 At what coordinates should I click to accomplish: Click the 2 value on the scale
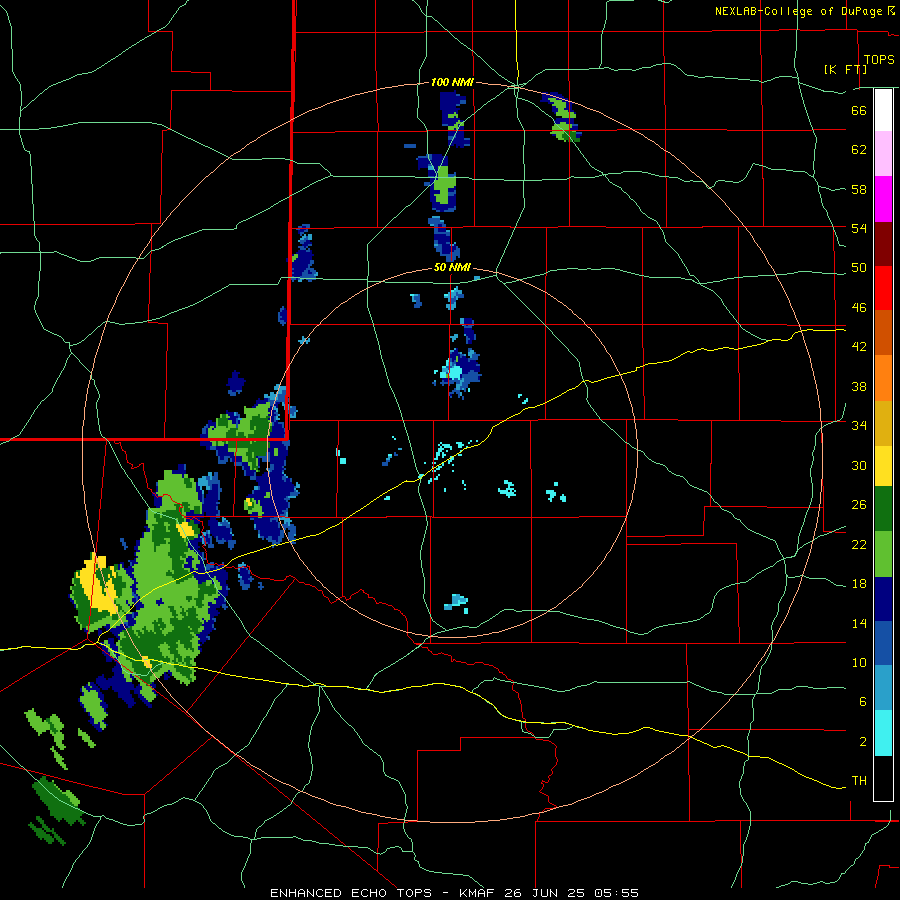(862, 742)
